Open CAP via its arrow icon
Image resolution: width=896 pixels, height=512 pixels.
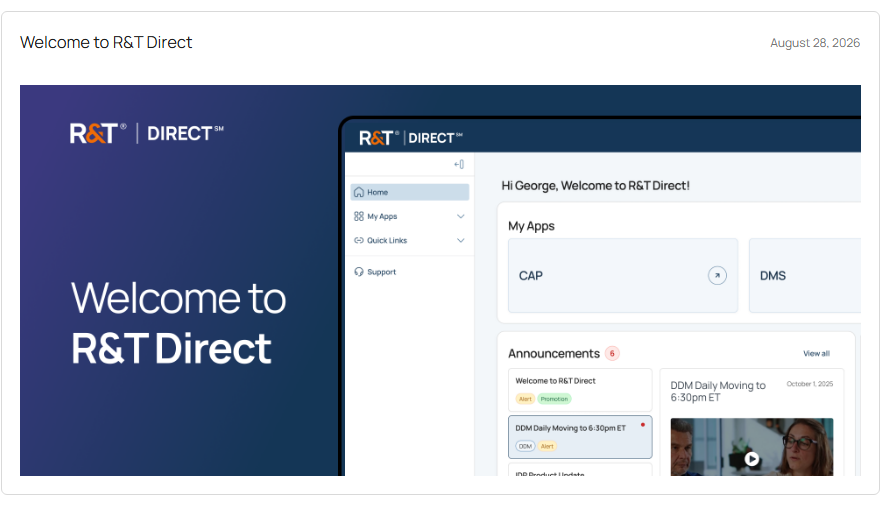click(717, 276)
